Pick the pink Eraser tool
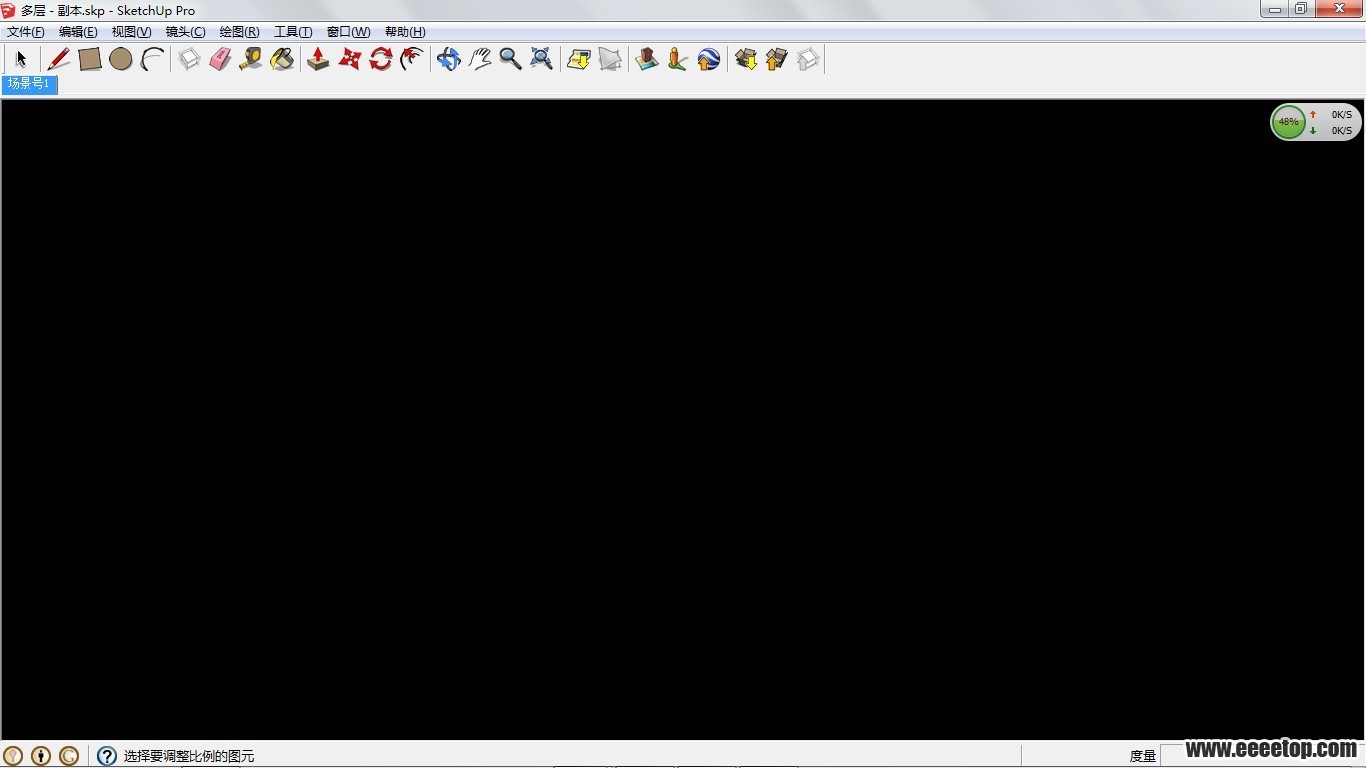The width and height of the screenshot is (1366, 768). point(220,59)
